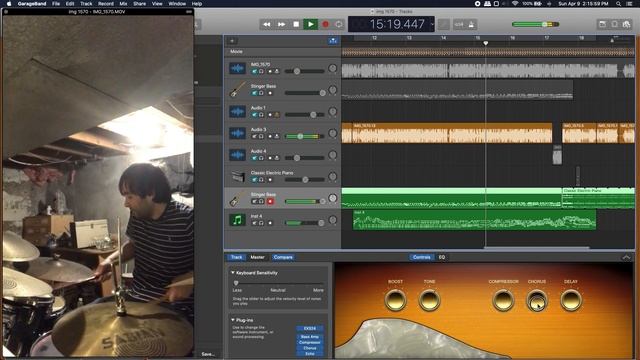Collapse the Keyboard Sensitivity section triangle
The height and width of the screenshot is (360, 640).
233,273
